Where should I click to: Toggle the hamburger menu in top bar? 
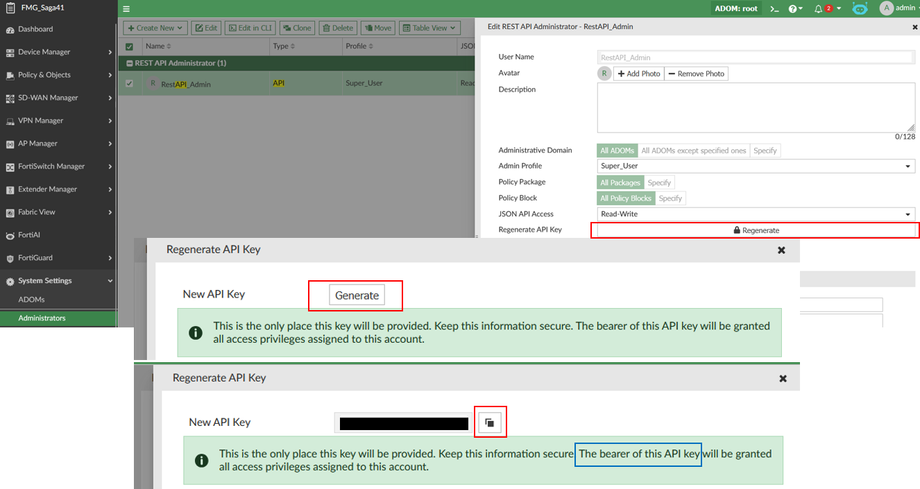click(x=126, y=9)
